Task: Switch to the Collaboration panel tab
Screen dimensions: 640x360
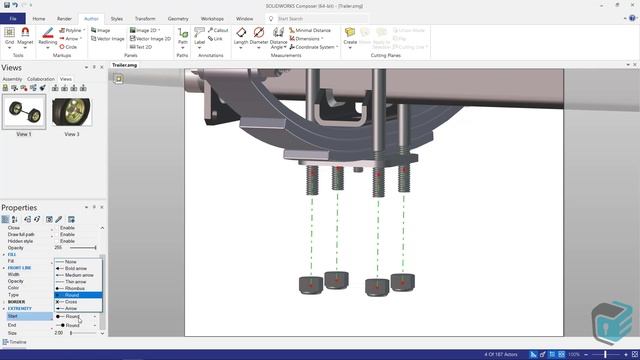Action: click(x=41, y=79)
